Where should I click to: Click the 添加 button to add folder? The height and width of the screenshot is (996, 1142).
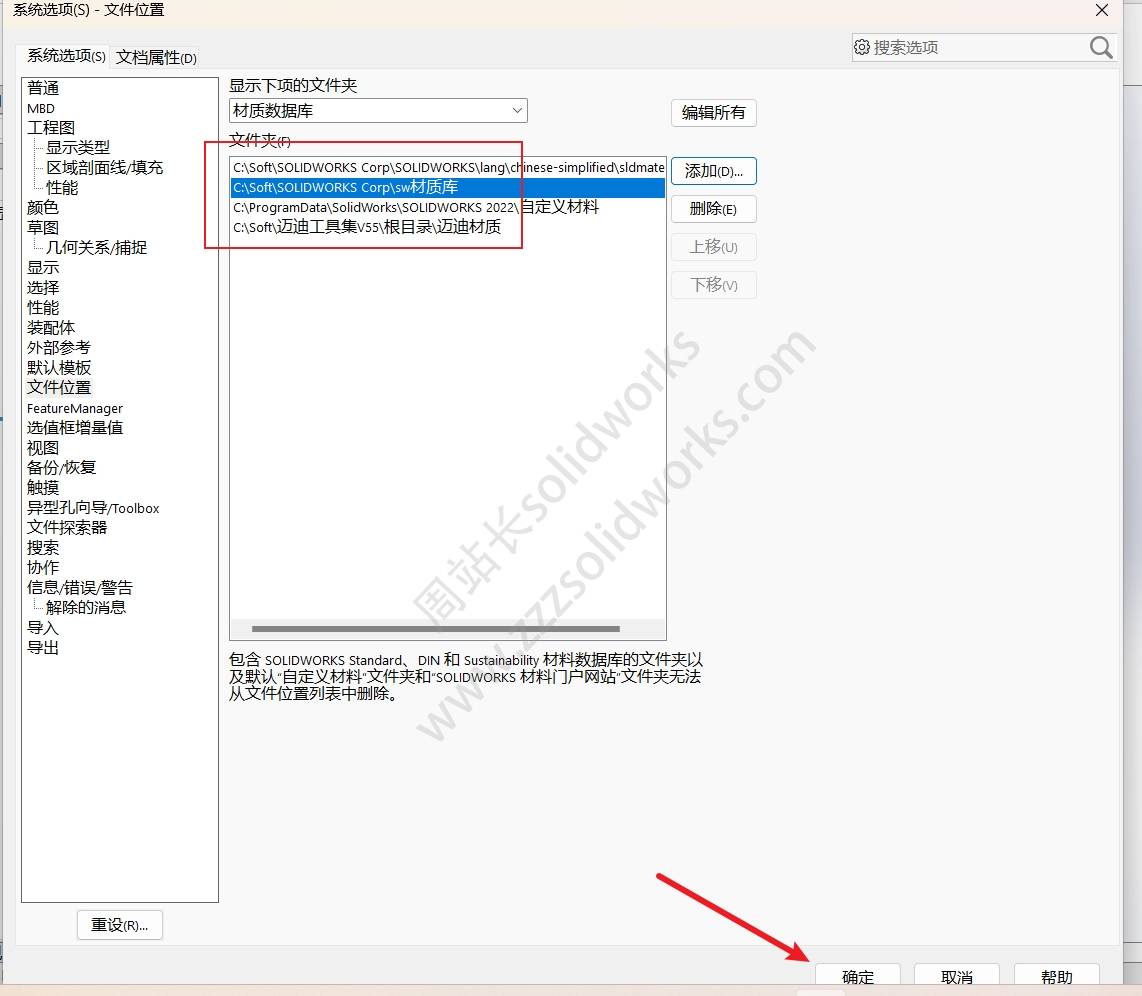pyautogui.click(x=713, y=171)
